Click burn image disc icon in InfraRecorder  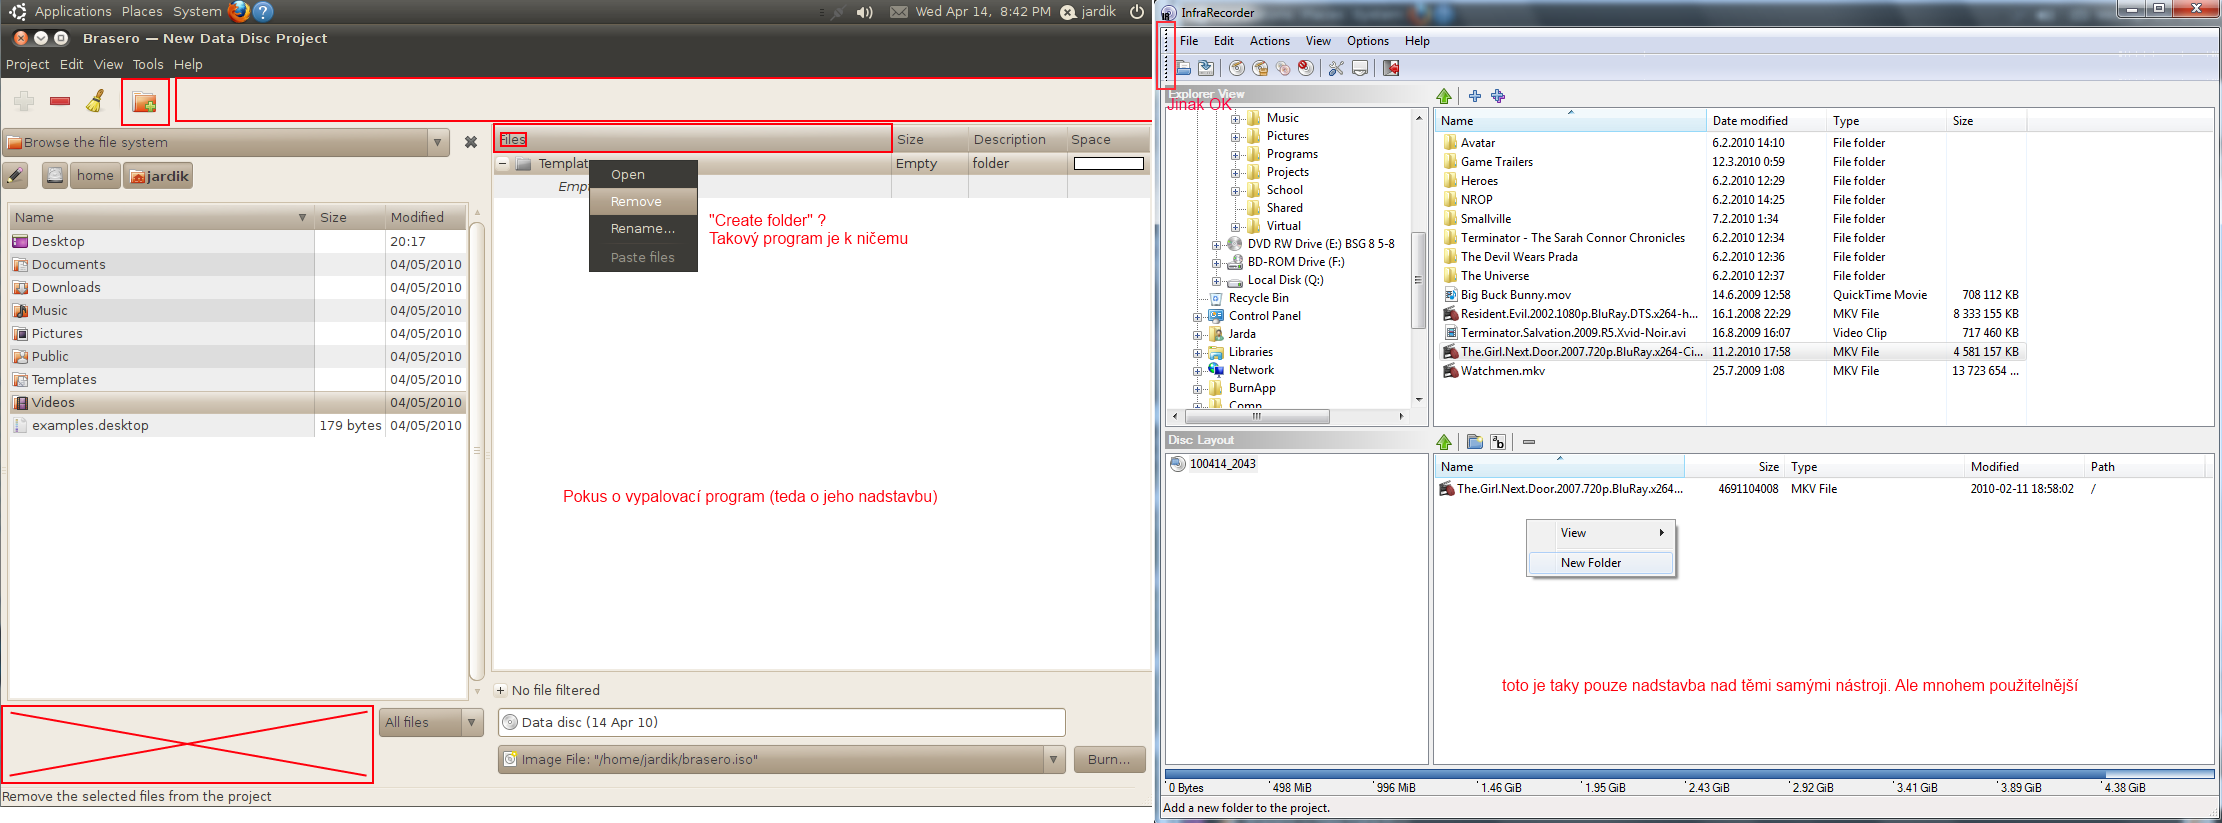[1260, 68]
